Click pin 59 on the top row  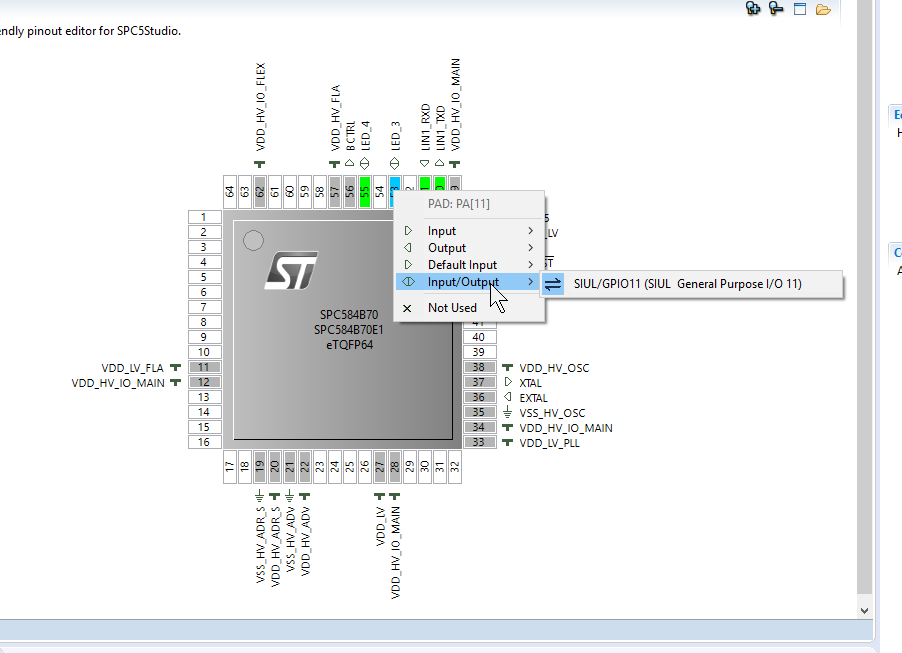point(305,192)
